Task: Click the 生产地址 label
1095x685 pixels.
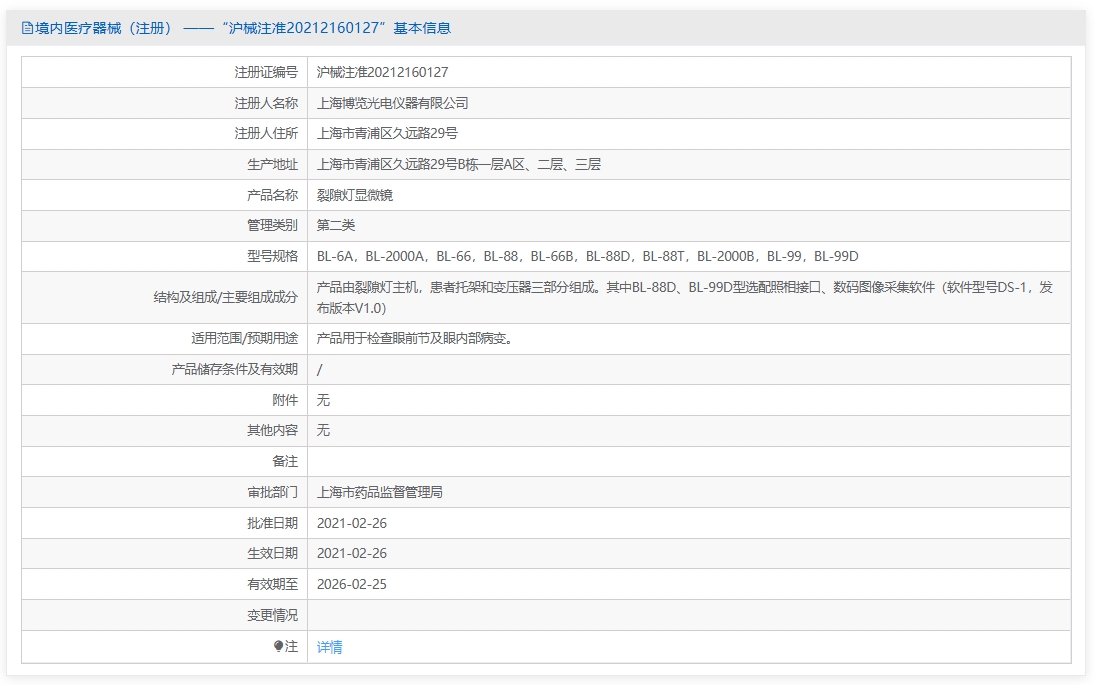Action: point(272,164)
